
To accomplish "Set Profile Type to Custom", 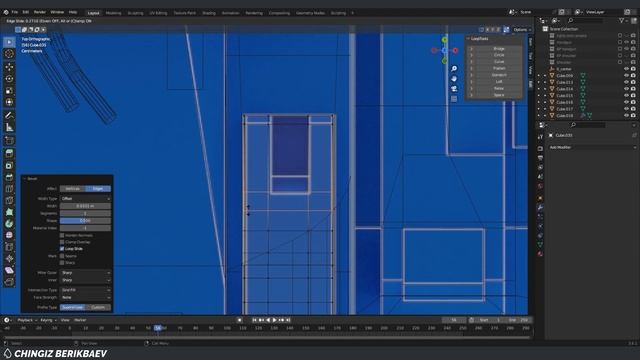I will [x=98, y=307].
